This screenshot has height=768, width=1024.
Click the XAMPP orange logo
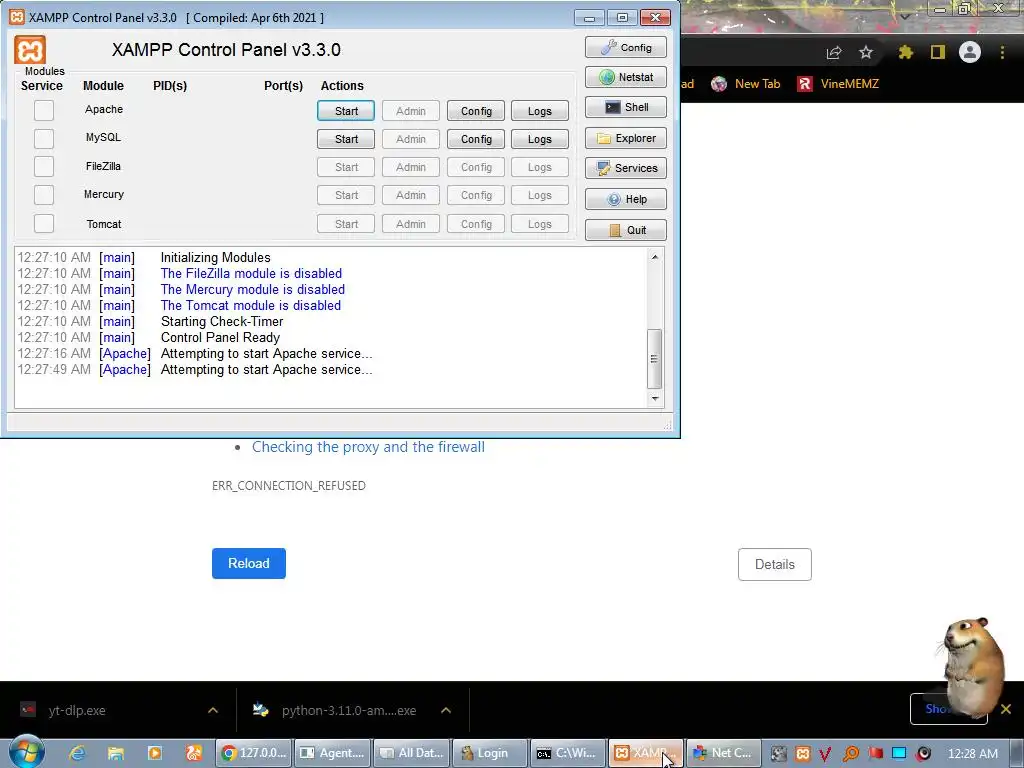coord(30,50)
